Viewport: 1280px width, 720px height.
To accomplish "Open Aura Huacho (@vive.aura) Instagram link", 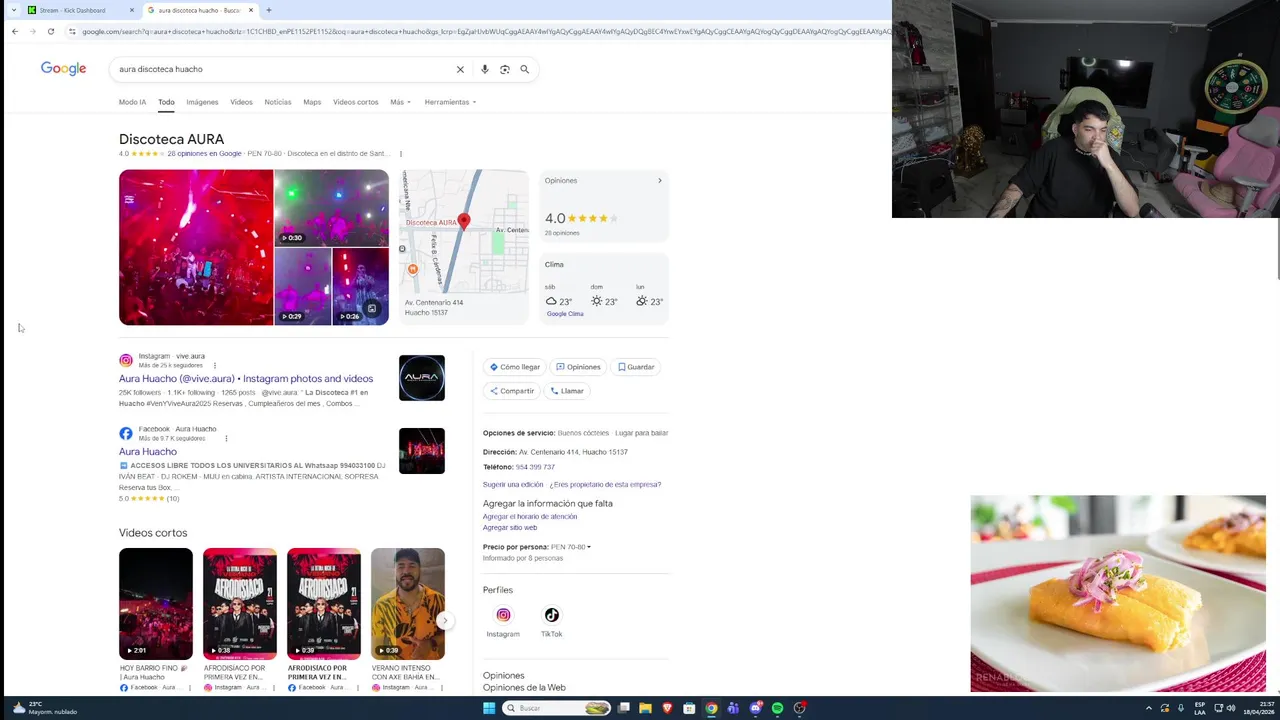I will 246,379.
